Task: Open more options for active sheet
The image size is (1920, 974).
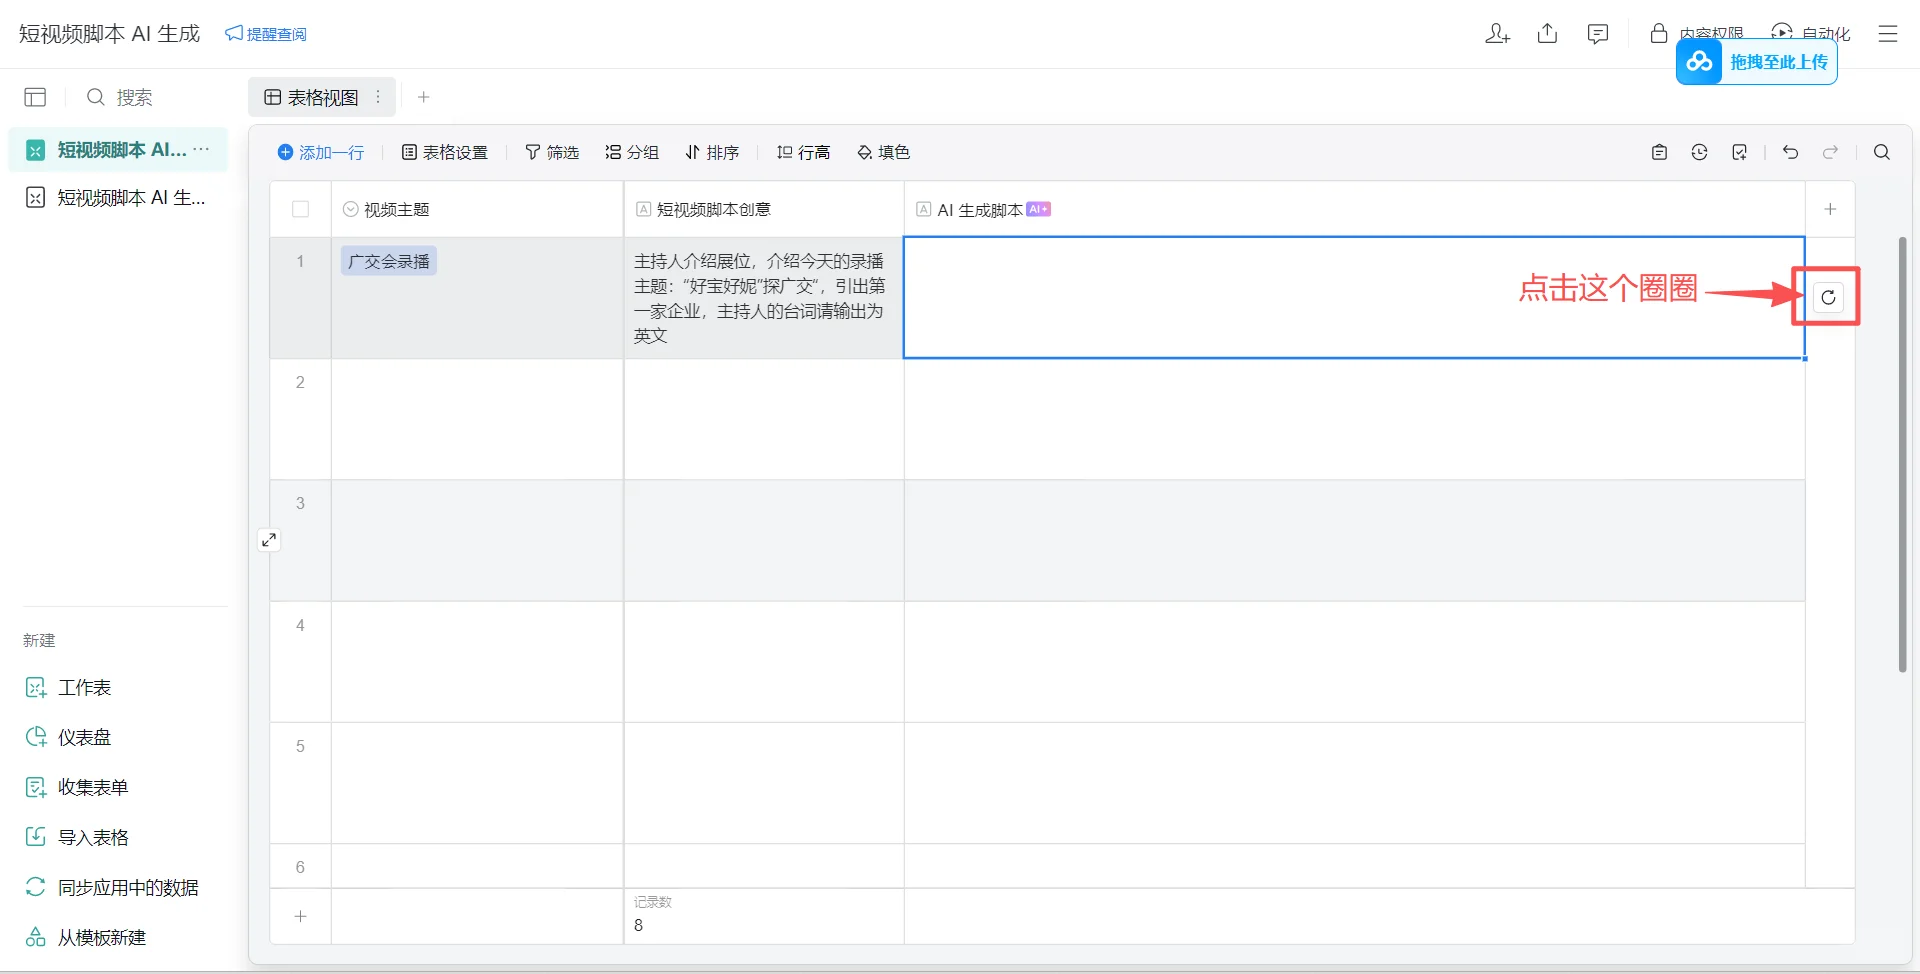Action: pyautogui.click(x=202, y=149)
